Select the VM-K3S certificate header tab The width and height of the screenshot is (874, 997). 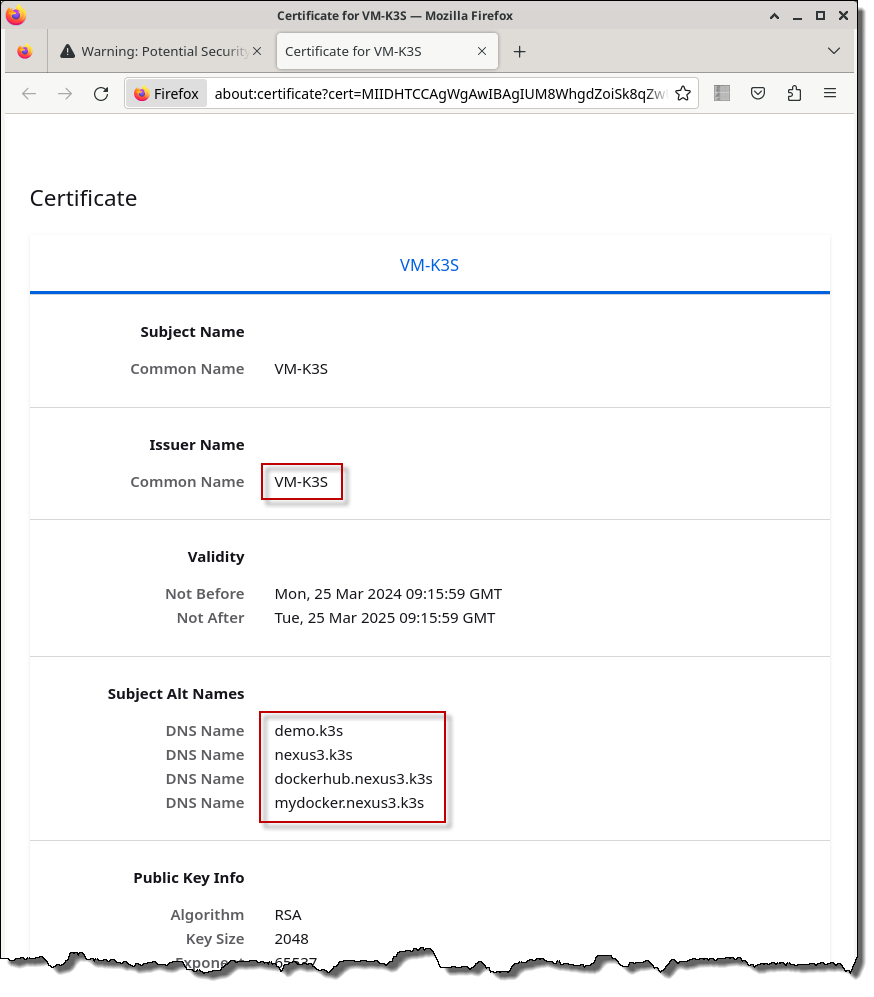tap(429, 265)
